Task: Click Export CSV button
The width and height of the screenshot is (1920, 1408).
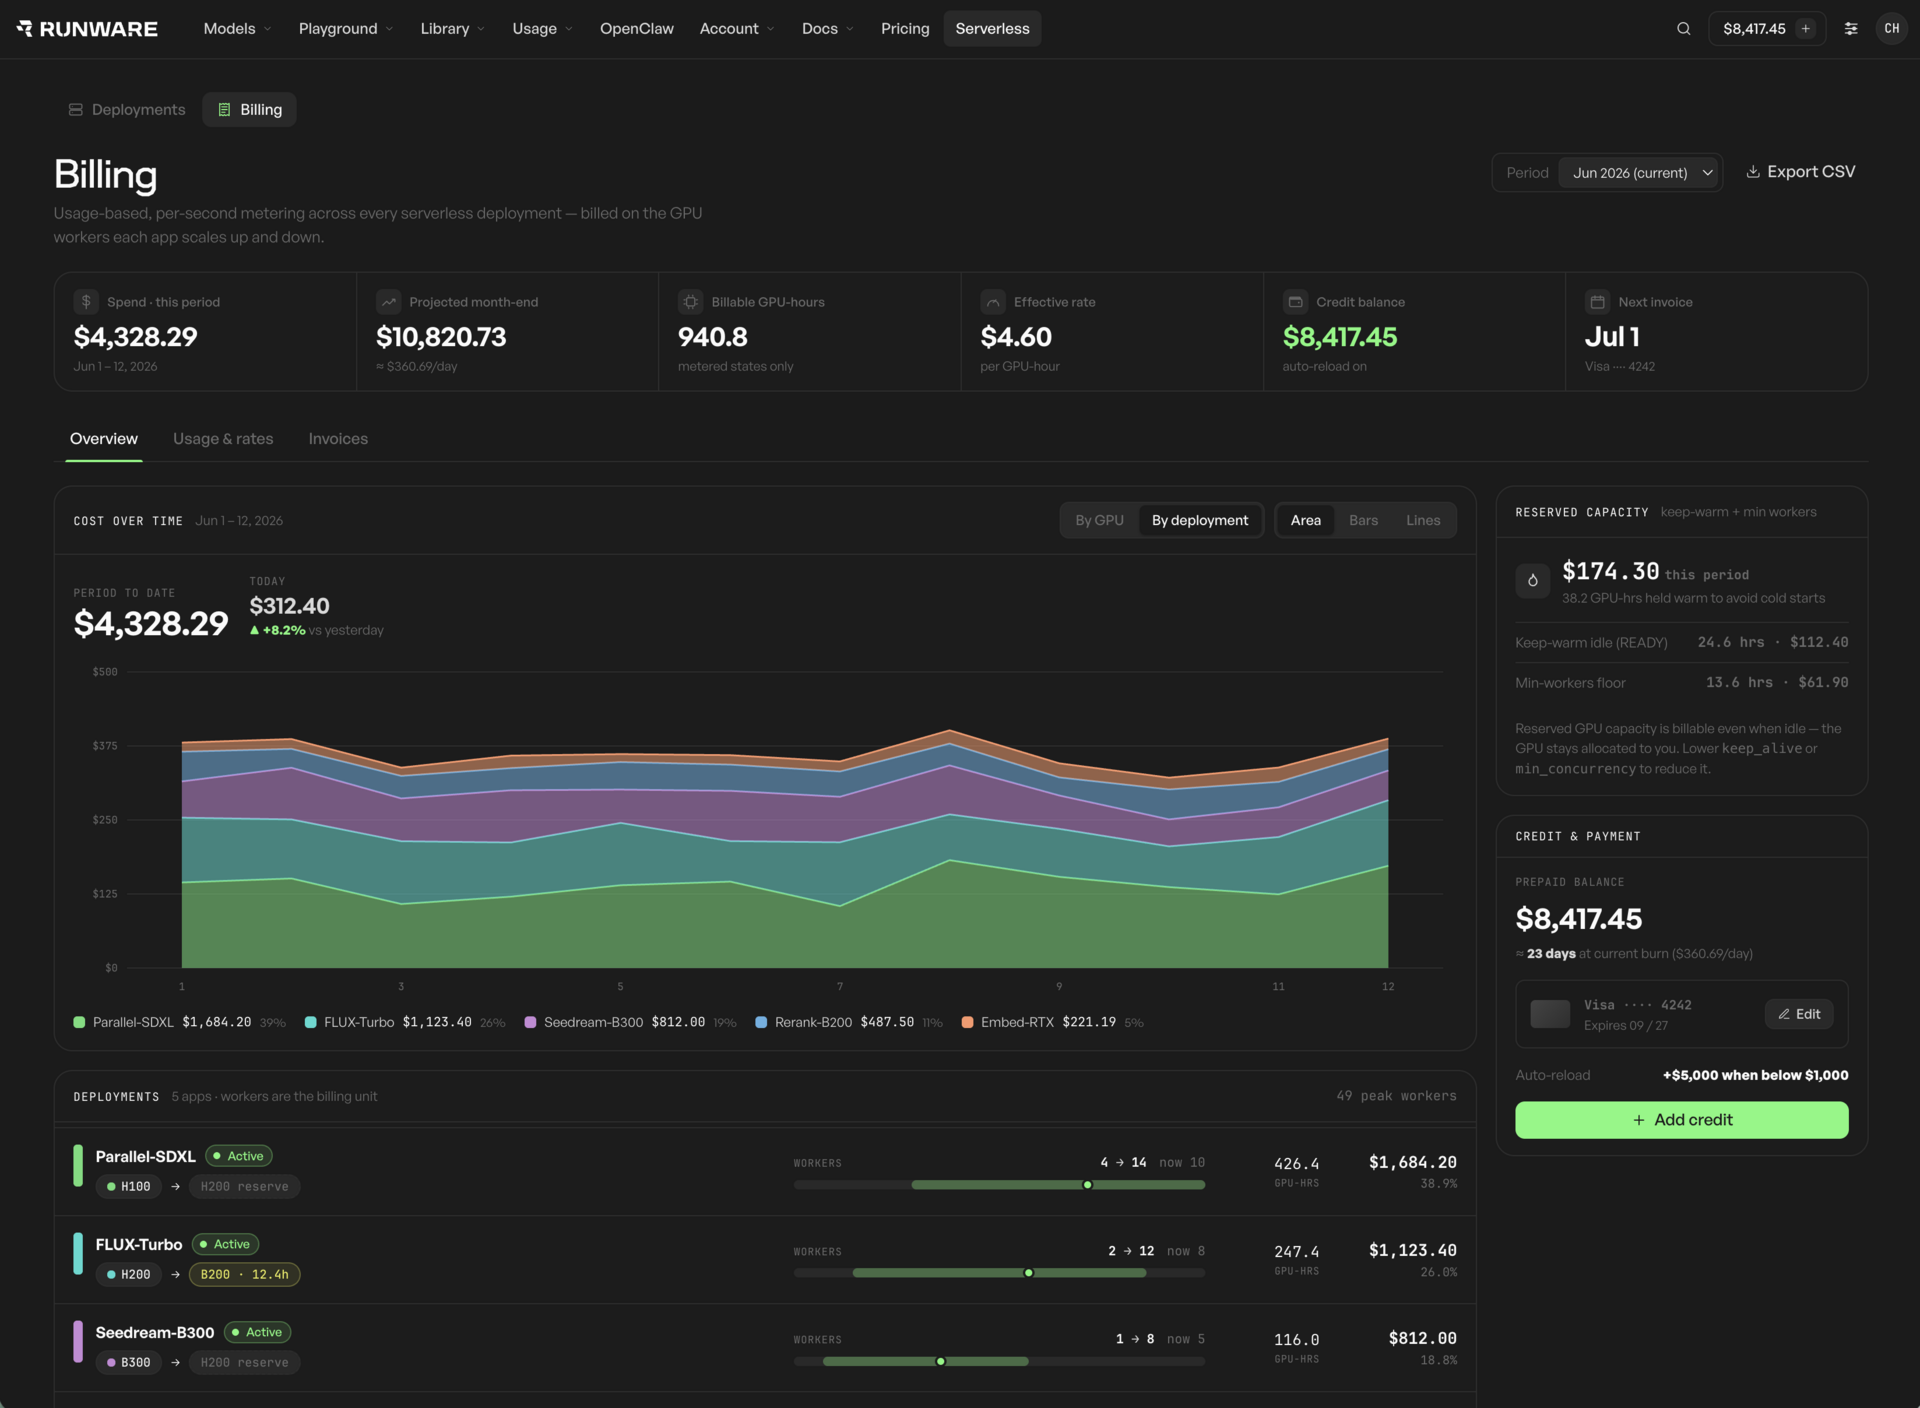Action: (x=1800, y=172)
